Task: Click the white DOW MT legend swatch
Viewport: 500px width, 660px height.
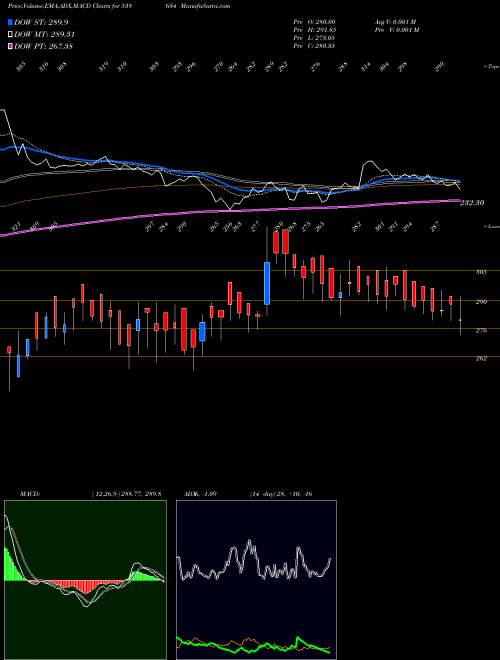Action: pos(10,34)
